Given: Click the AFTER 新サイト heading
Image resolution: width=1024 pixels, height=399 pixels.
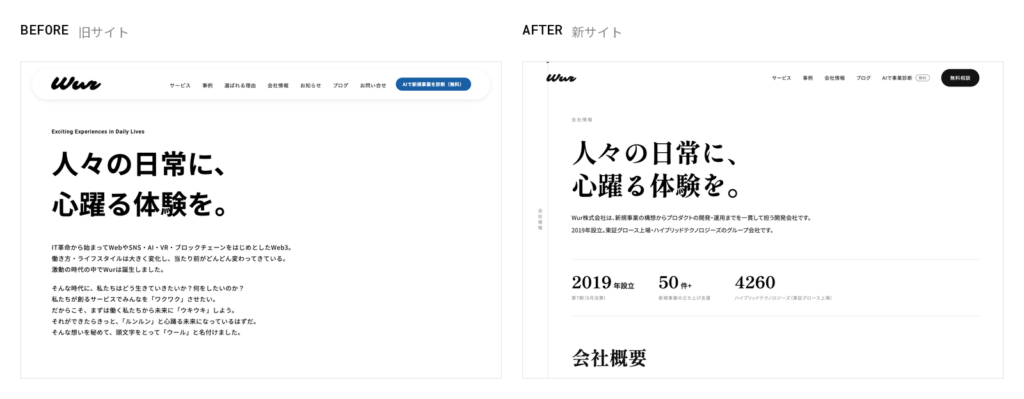Looking at the screenshot, I should coord(572,31).
